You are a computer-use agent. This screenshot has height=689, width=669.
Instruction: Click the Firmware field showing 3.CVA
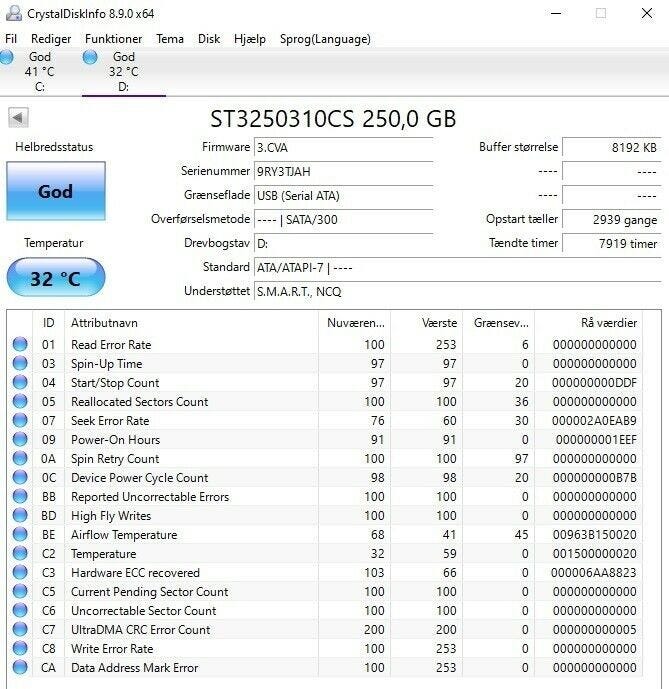343,147
